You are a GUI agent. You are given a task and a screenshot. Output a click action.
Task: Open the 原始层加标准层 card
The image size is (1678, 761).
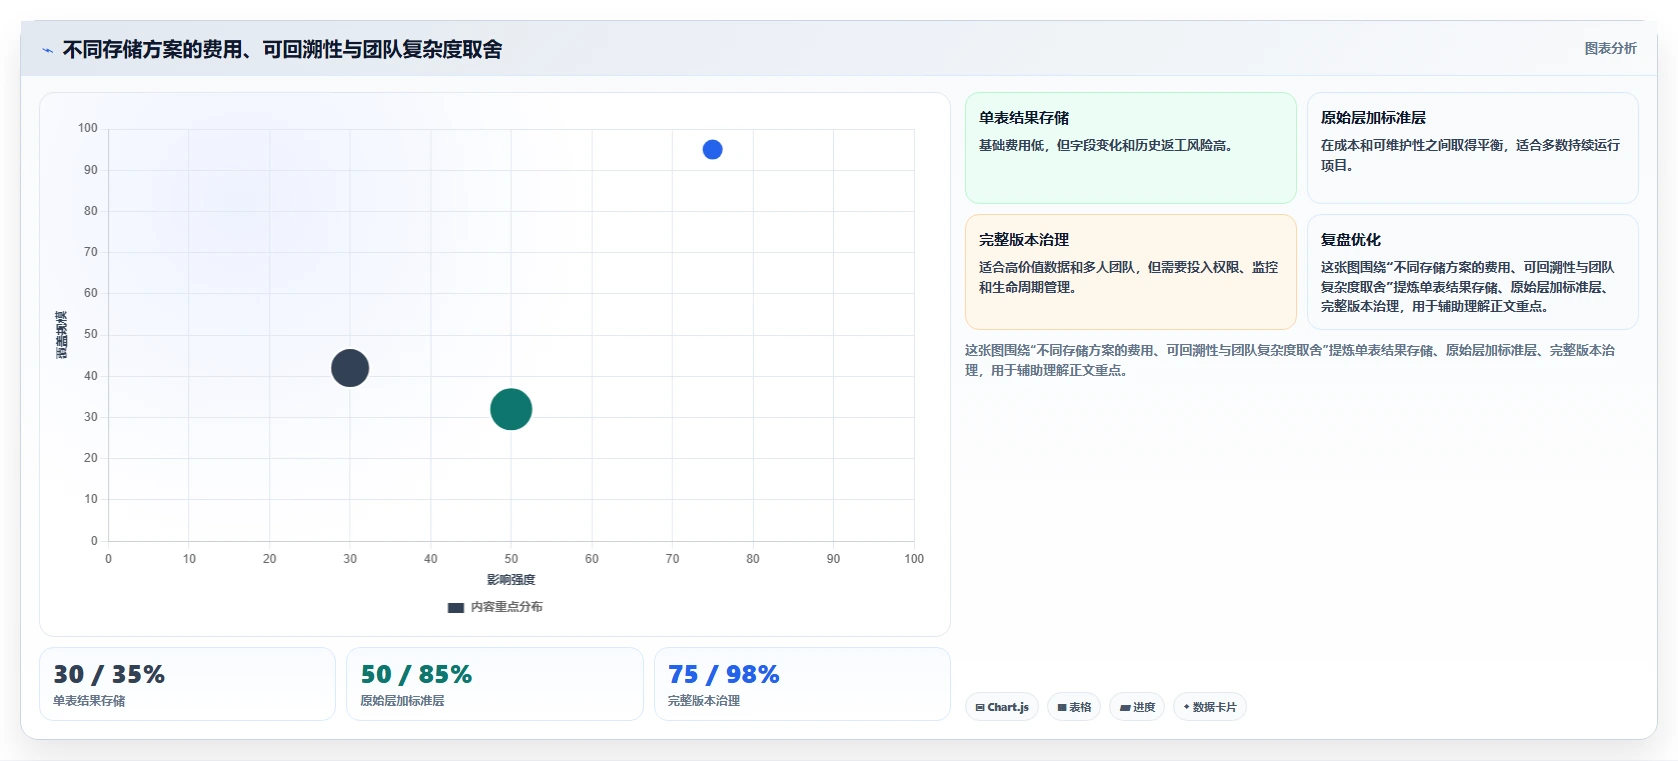click(x=1472, y=148)
